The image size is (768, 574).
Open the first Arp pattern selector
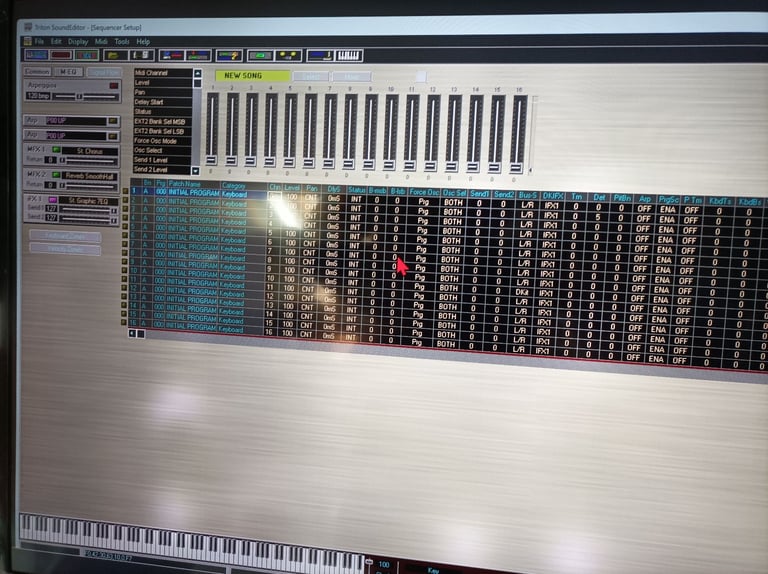click(x=76, y=120)
